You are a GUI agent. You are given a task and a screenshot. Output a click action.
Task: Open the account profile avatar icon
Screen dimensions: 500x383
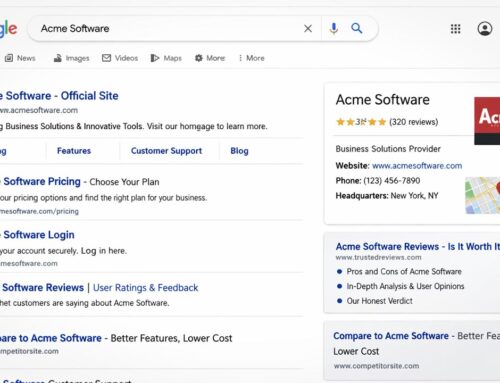(x=485, y=29)
